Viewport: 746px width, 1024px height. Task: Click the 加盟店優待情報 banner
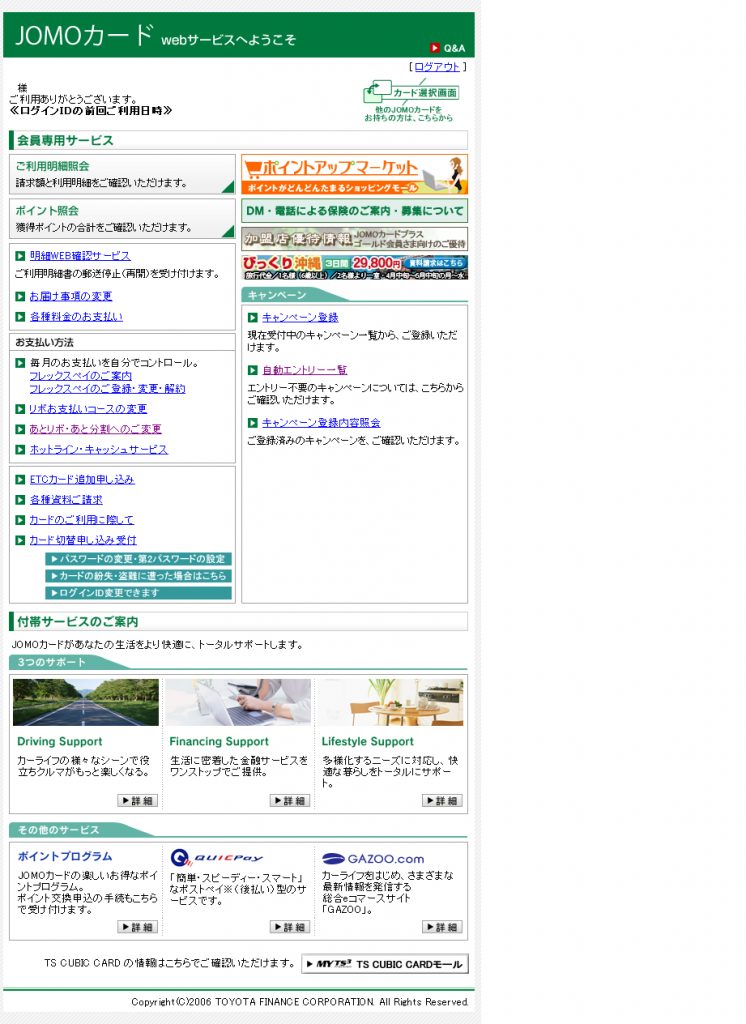354,239
